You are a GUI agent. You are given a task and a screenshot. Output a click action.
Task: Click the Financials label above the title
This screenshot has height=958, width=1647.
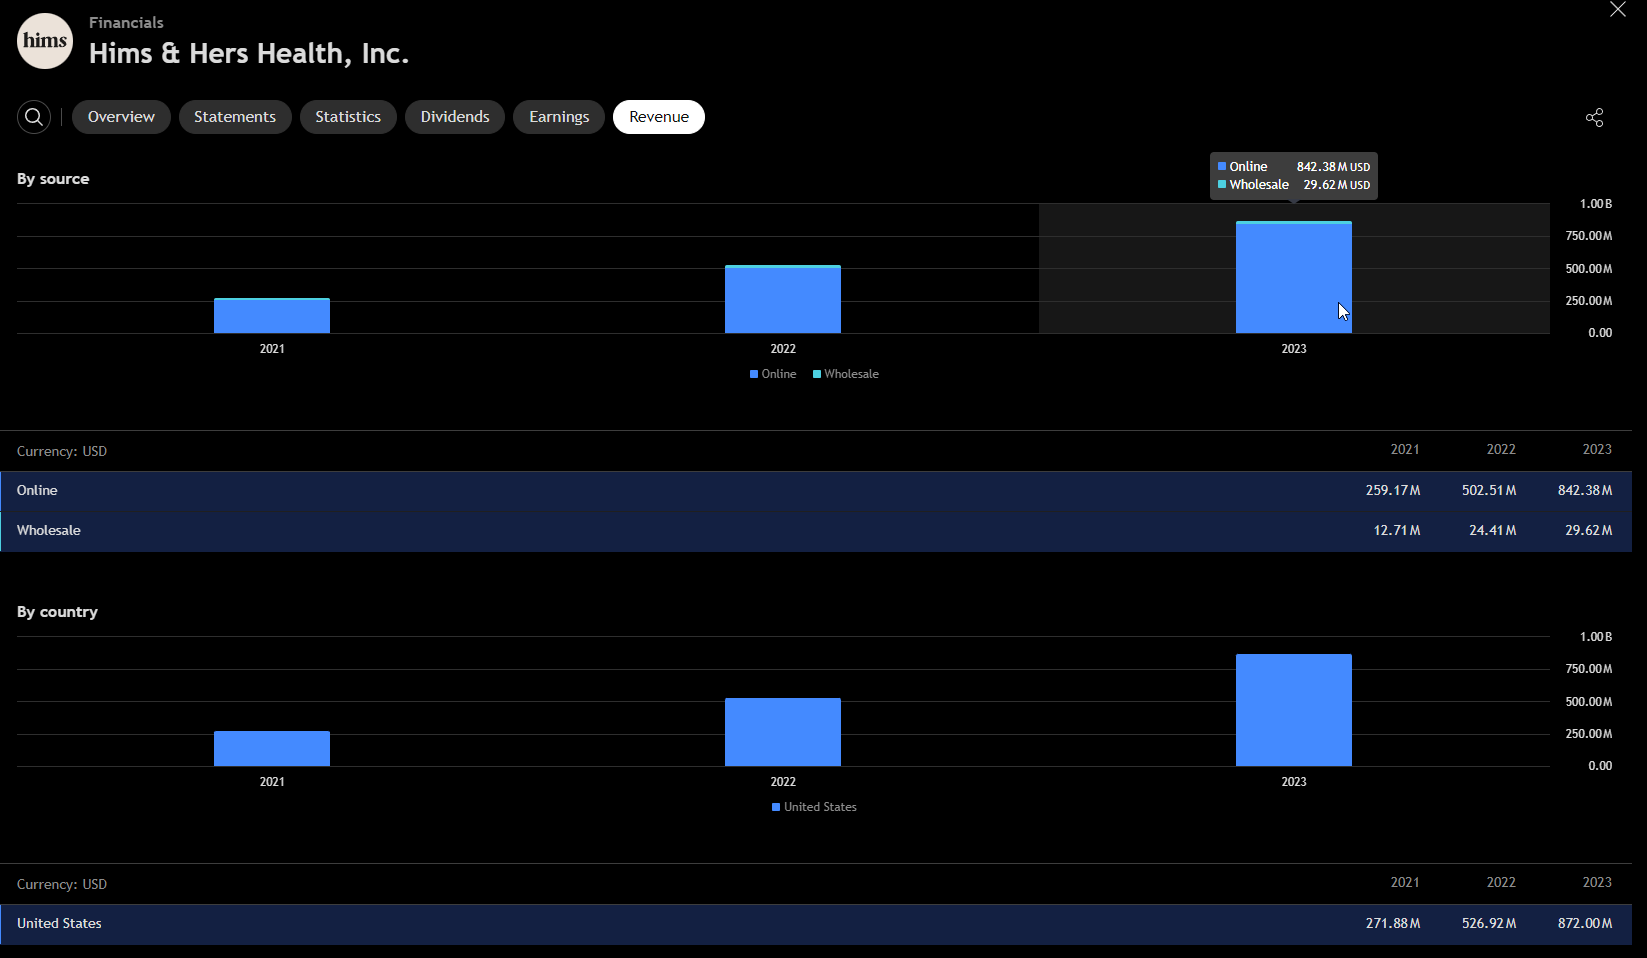point(126,23)
